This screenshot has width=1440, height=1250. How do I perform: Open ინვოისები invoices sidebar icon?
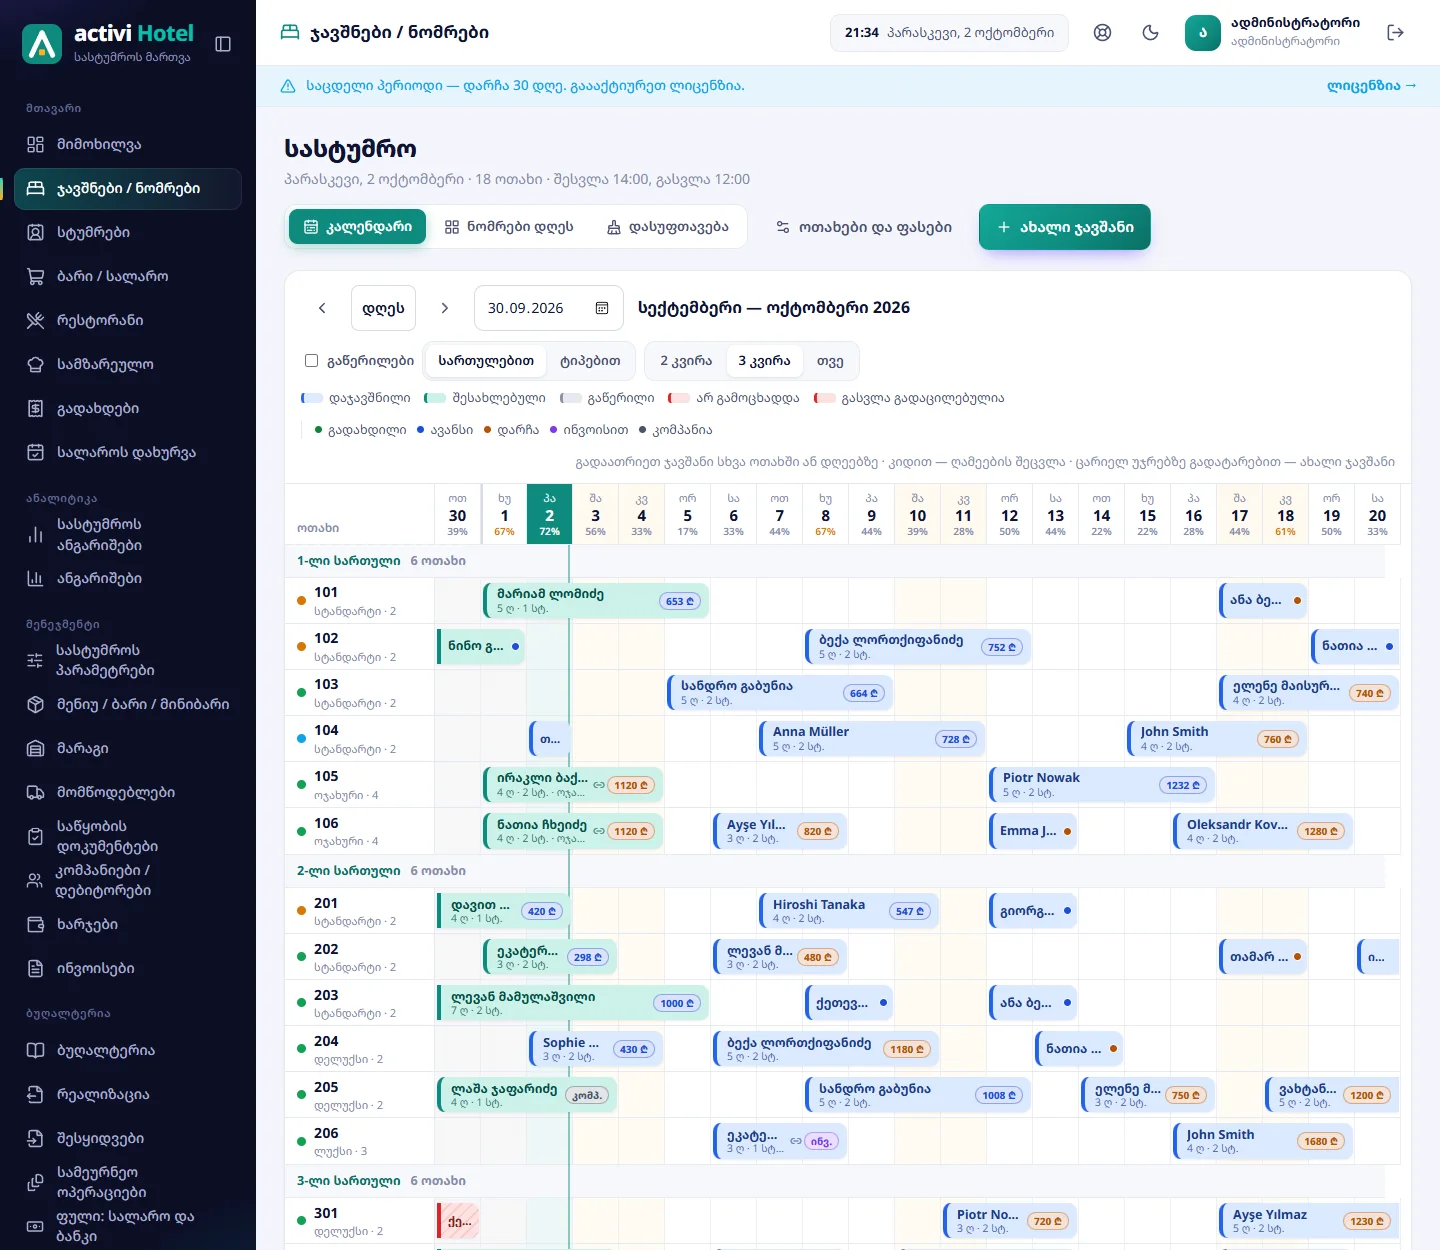[x=35, y=968]
